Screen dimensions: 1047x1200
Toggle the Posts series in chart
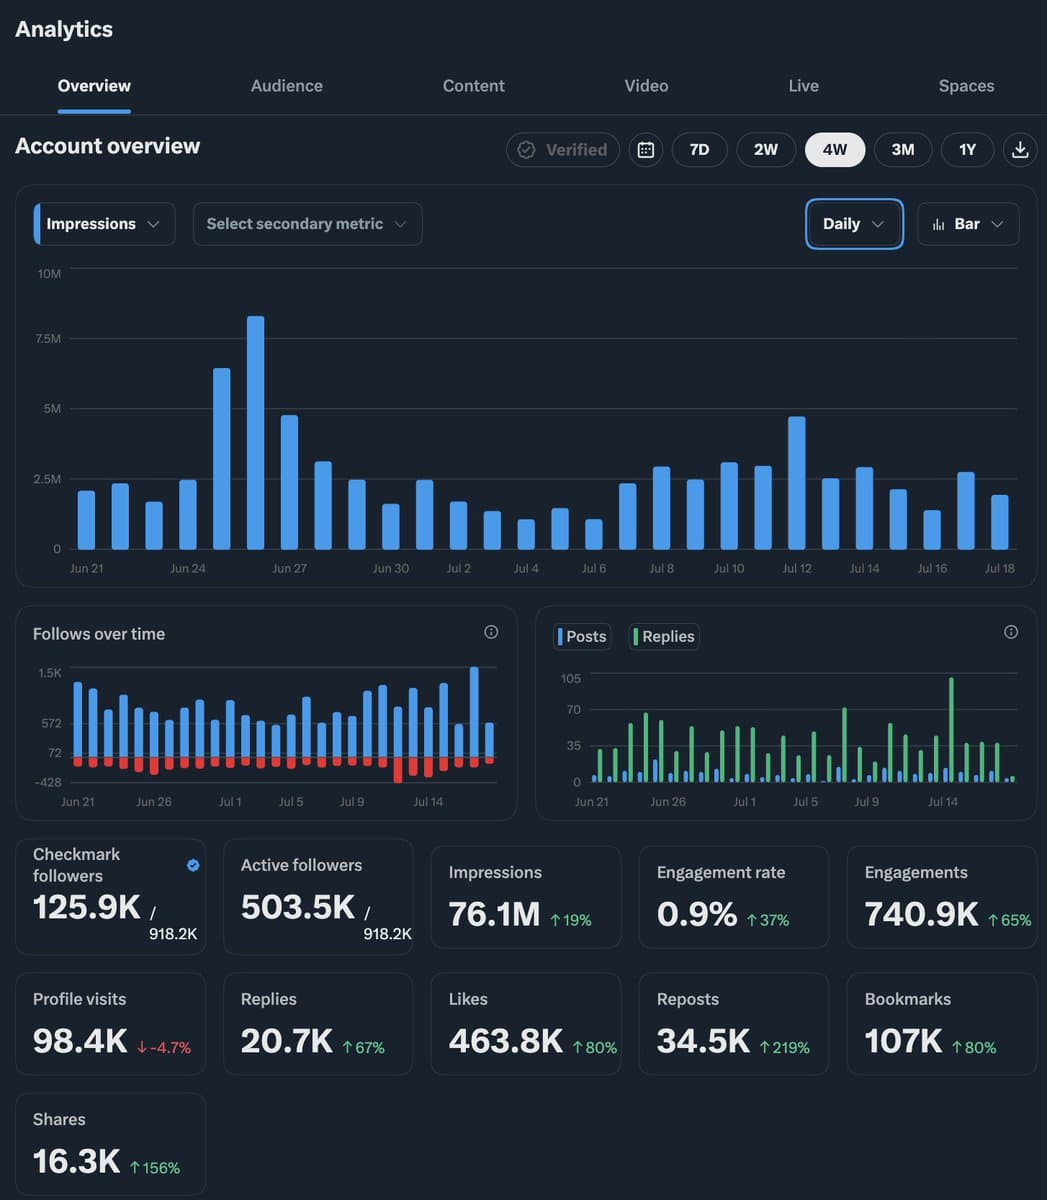582,637
